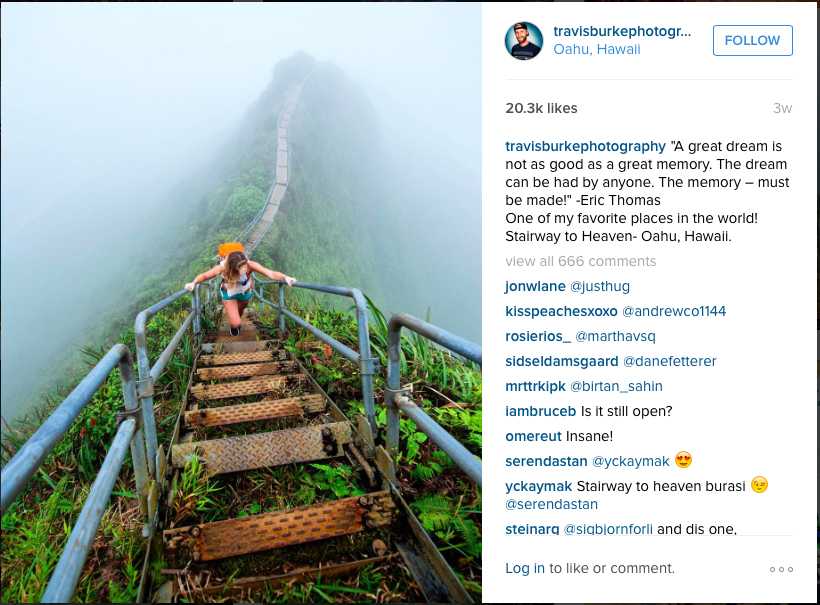Open jonwlane commenter profile

[x=535, y=286]
